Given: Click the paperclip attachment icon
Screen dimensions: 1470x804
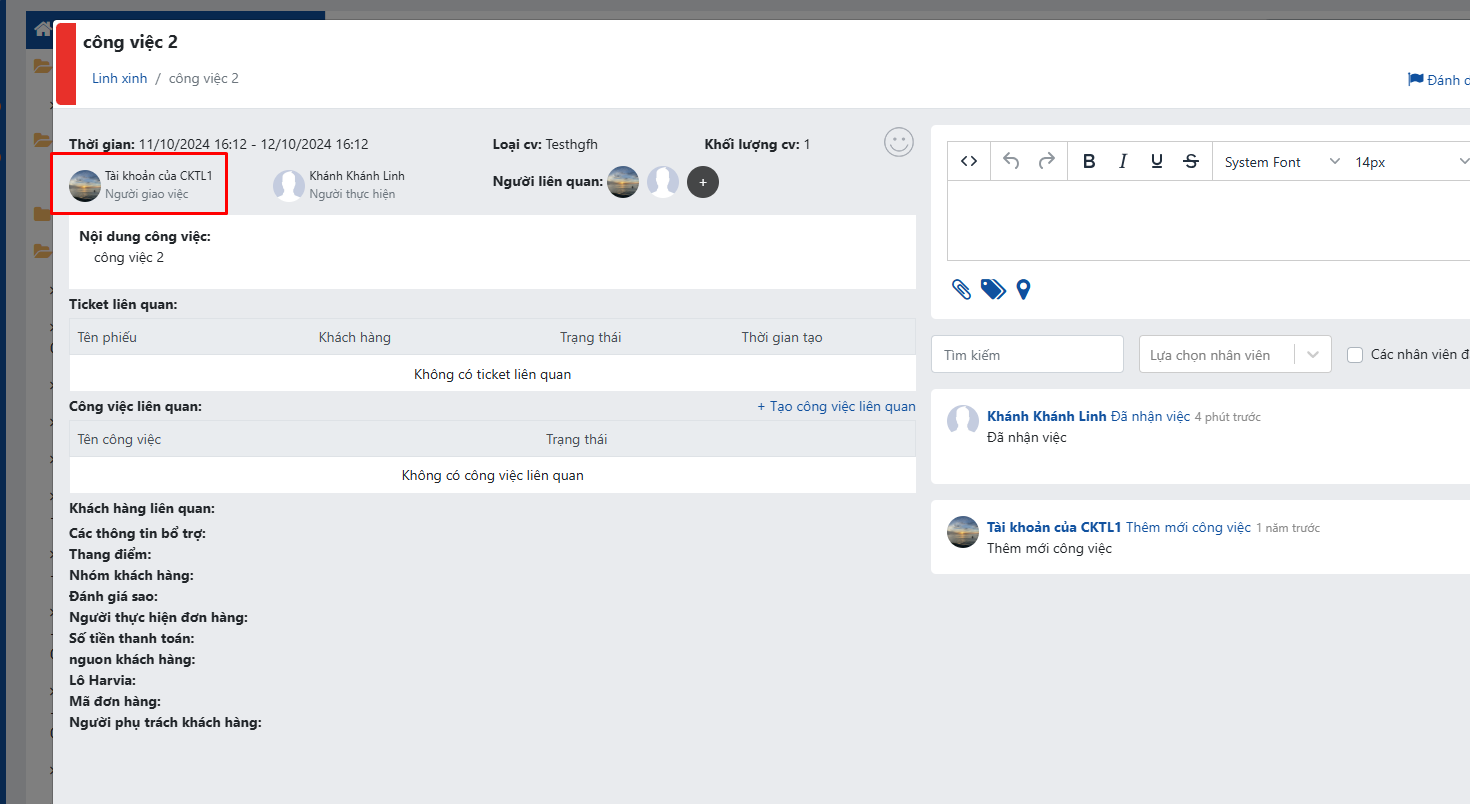Looking at the screenshot, I should (961, 290).
